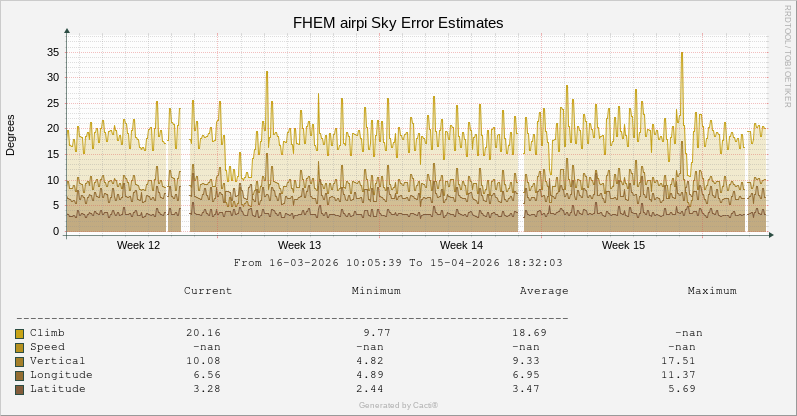Click the Minimum column header
Screen dimensions: 797x416
[x=376, y=291]
